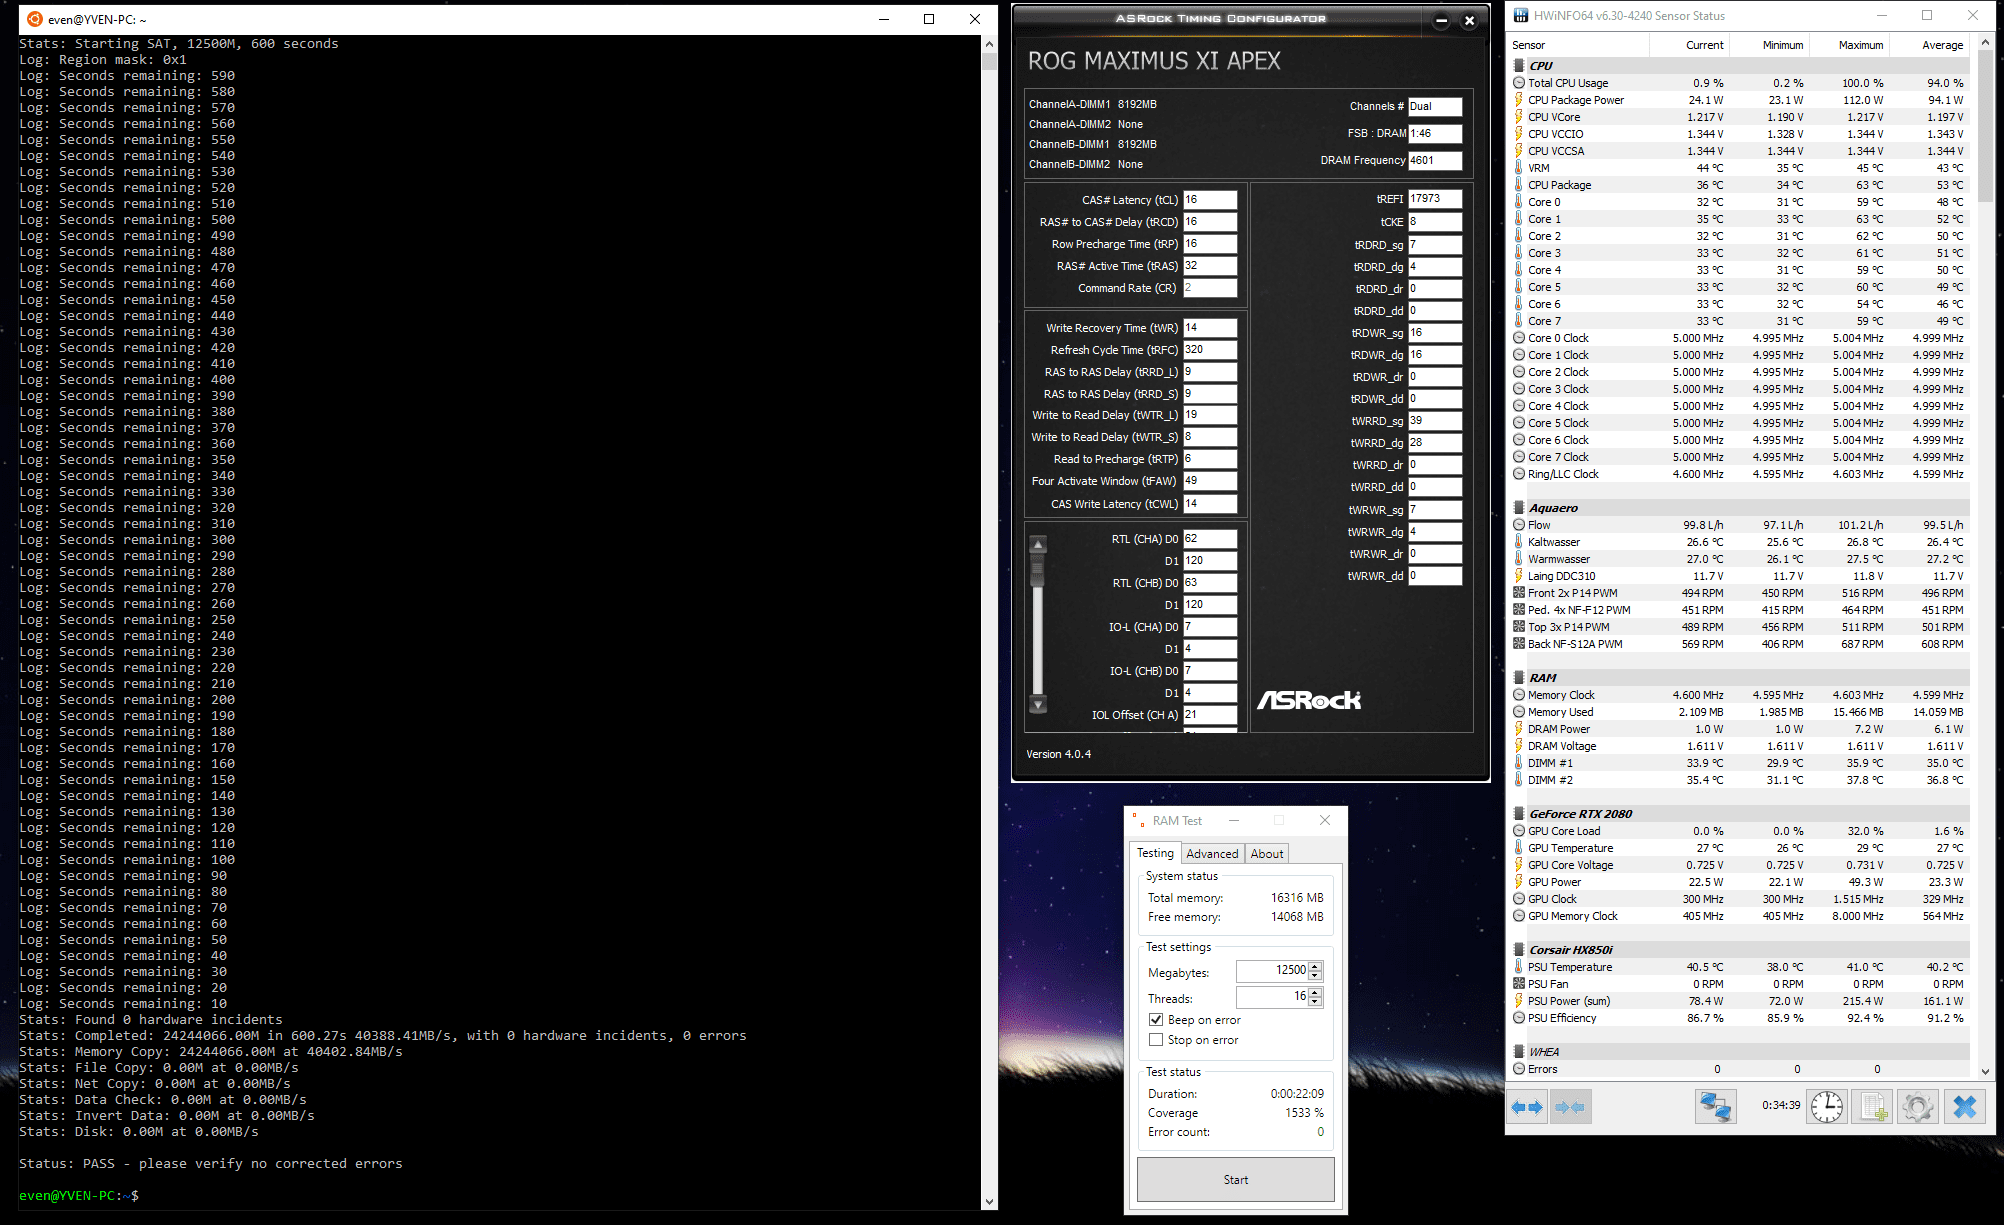Click the power icon beside CPU Package Power
Image resolution: width=2004 pixels, height=1225 pixels.
point(1519,100)
